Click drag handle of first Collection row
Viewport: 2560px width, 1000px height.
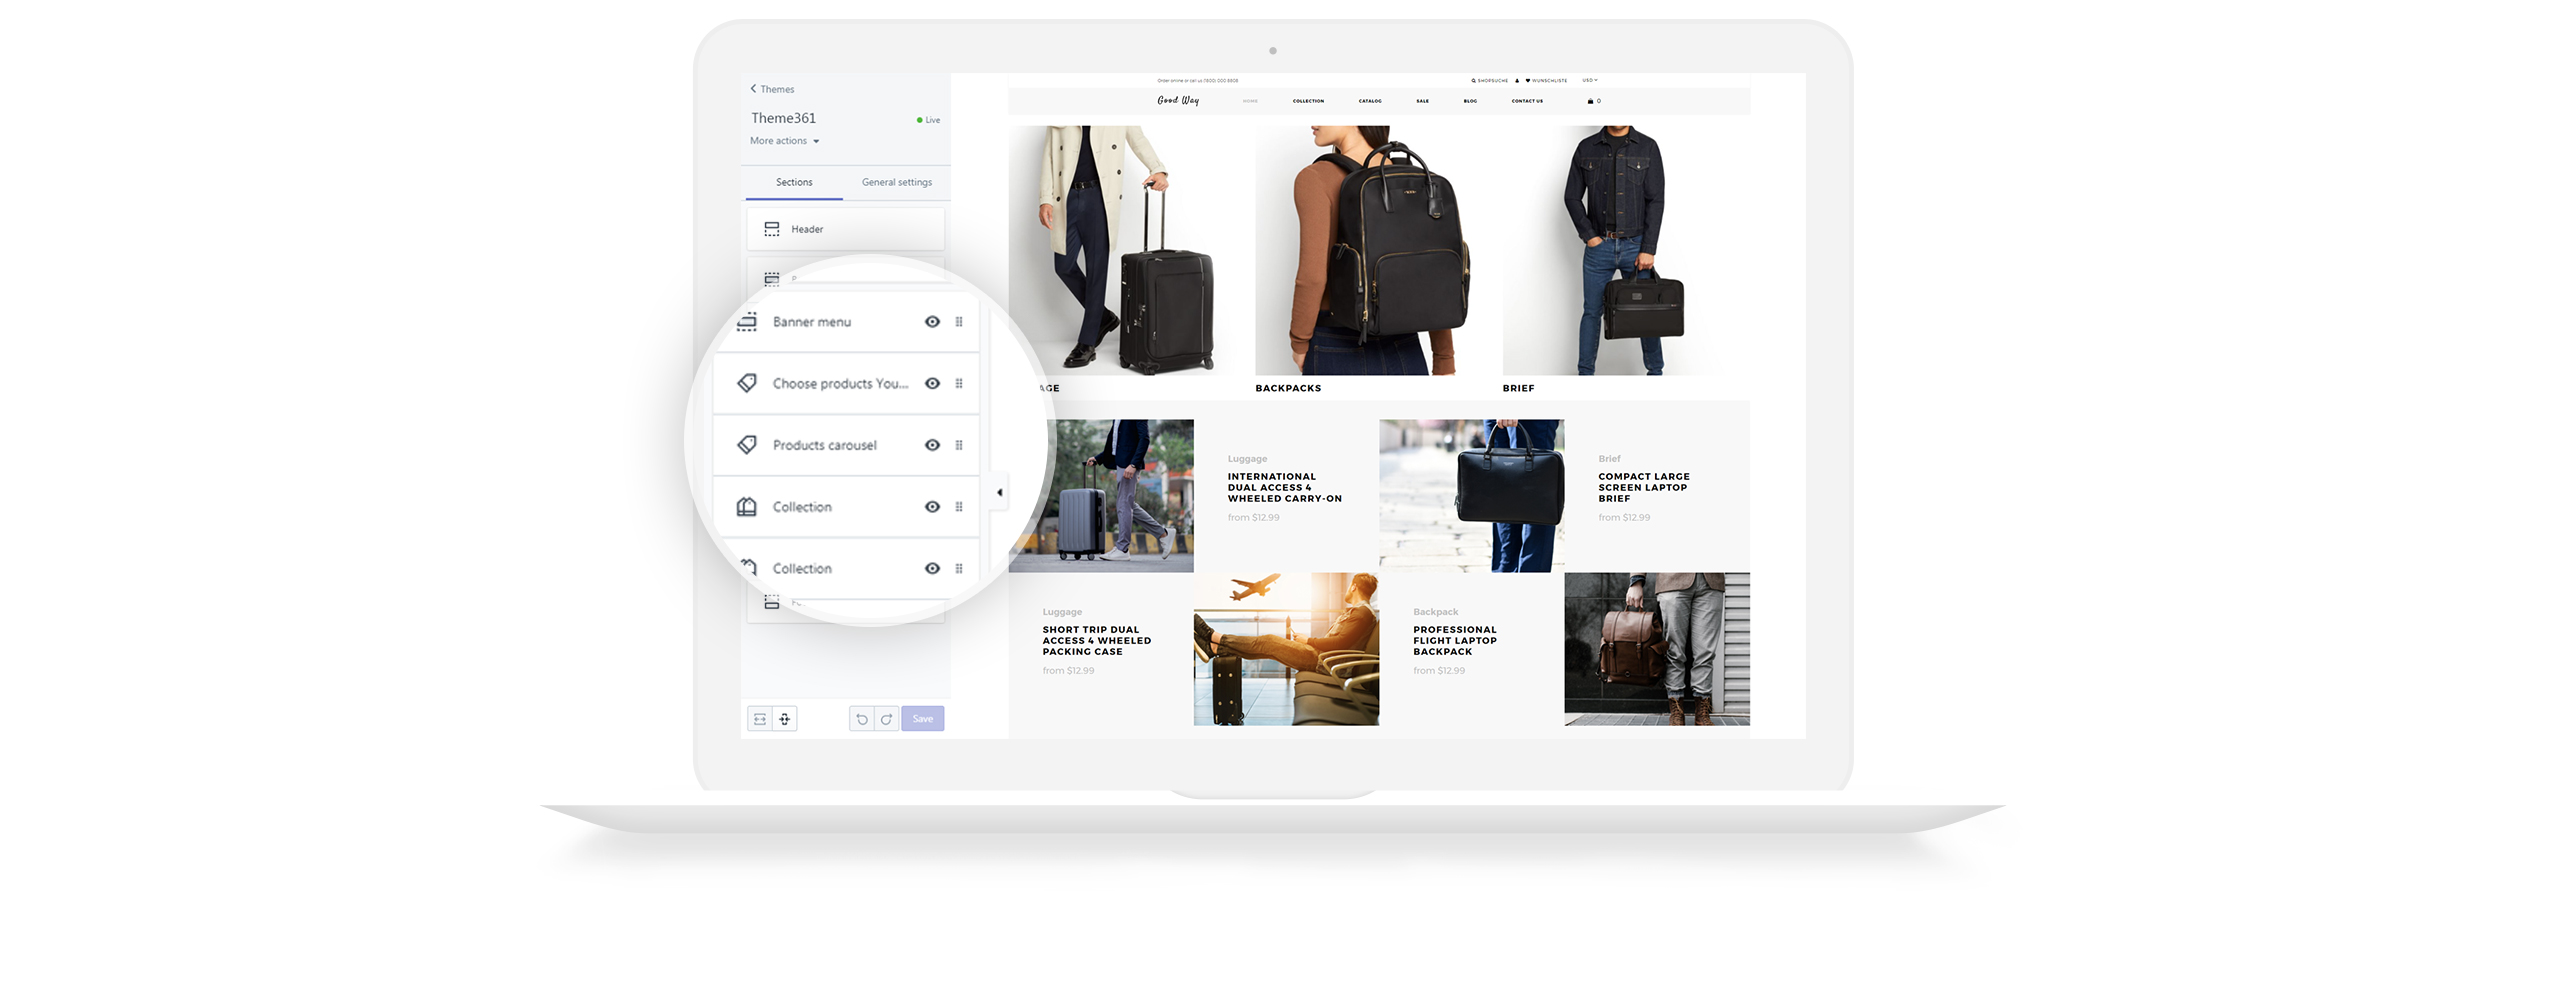coord(959,507)
